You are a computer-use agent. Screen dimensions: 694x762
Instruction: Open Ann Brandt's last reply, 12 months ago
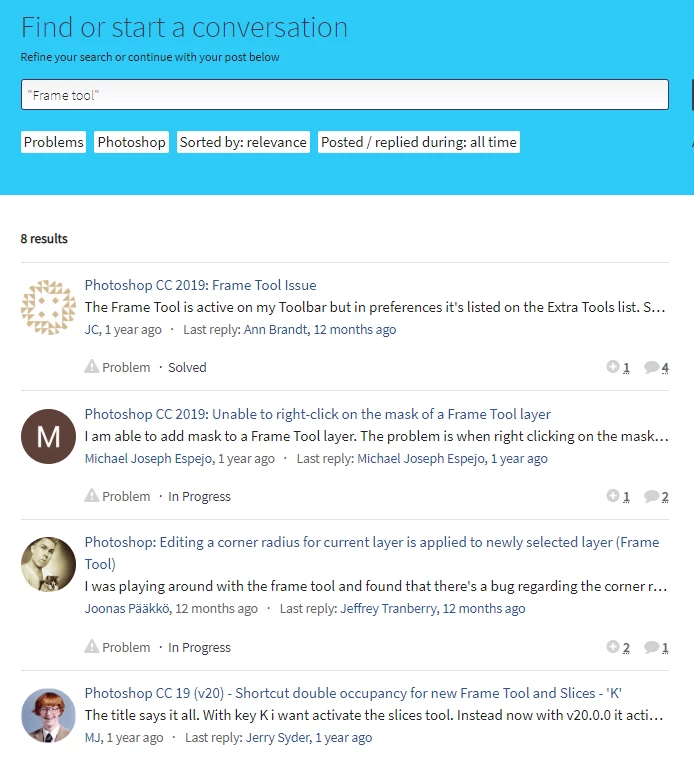pyautogui.click(x=320, y=329)
